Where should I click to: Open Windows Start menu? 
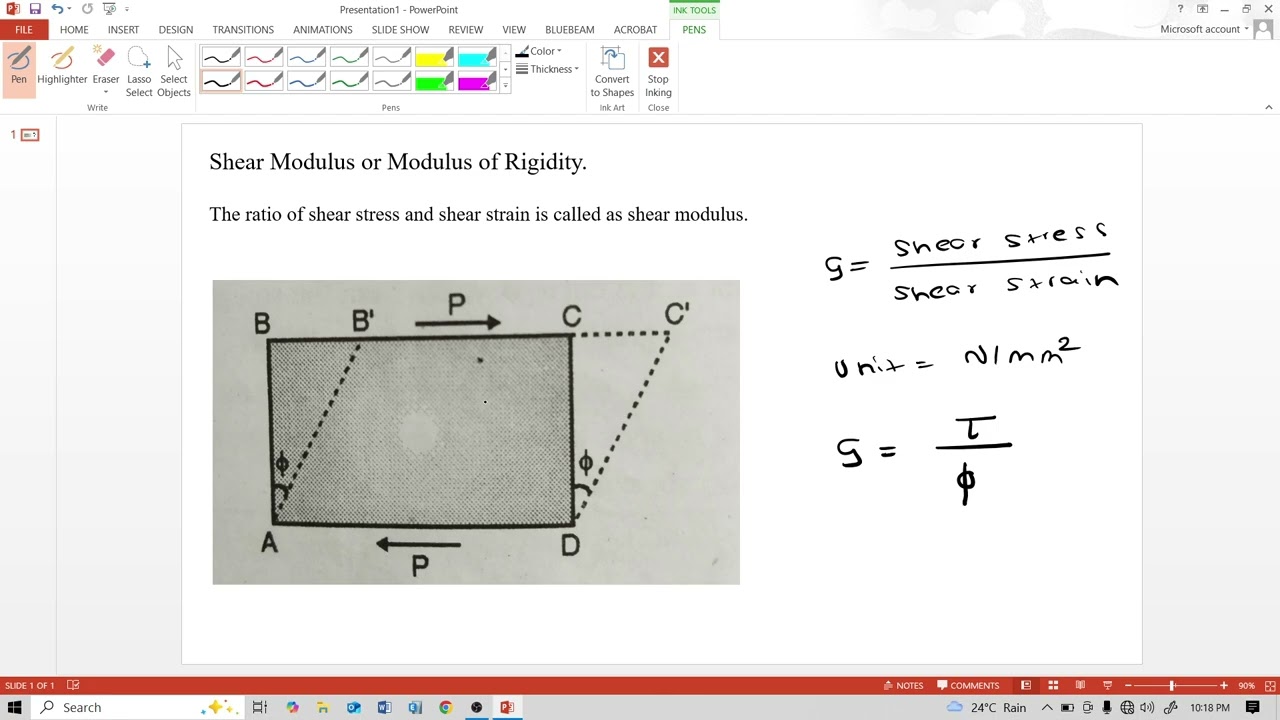click(14, 707)
